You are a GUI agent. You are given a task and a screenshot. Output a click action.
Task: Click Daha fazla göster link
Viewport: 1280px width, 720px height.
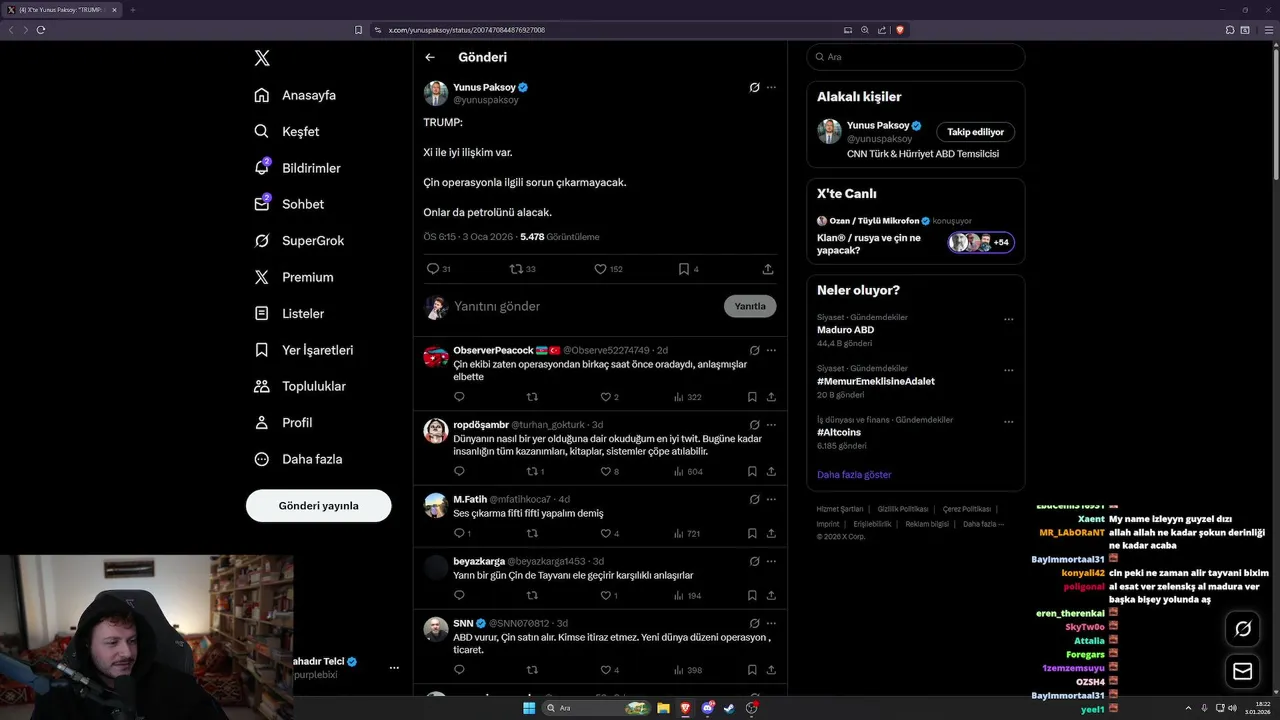click(854, 475)
